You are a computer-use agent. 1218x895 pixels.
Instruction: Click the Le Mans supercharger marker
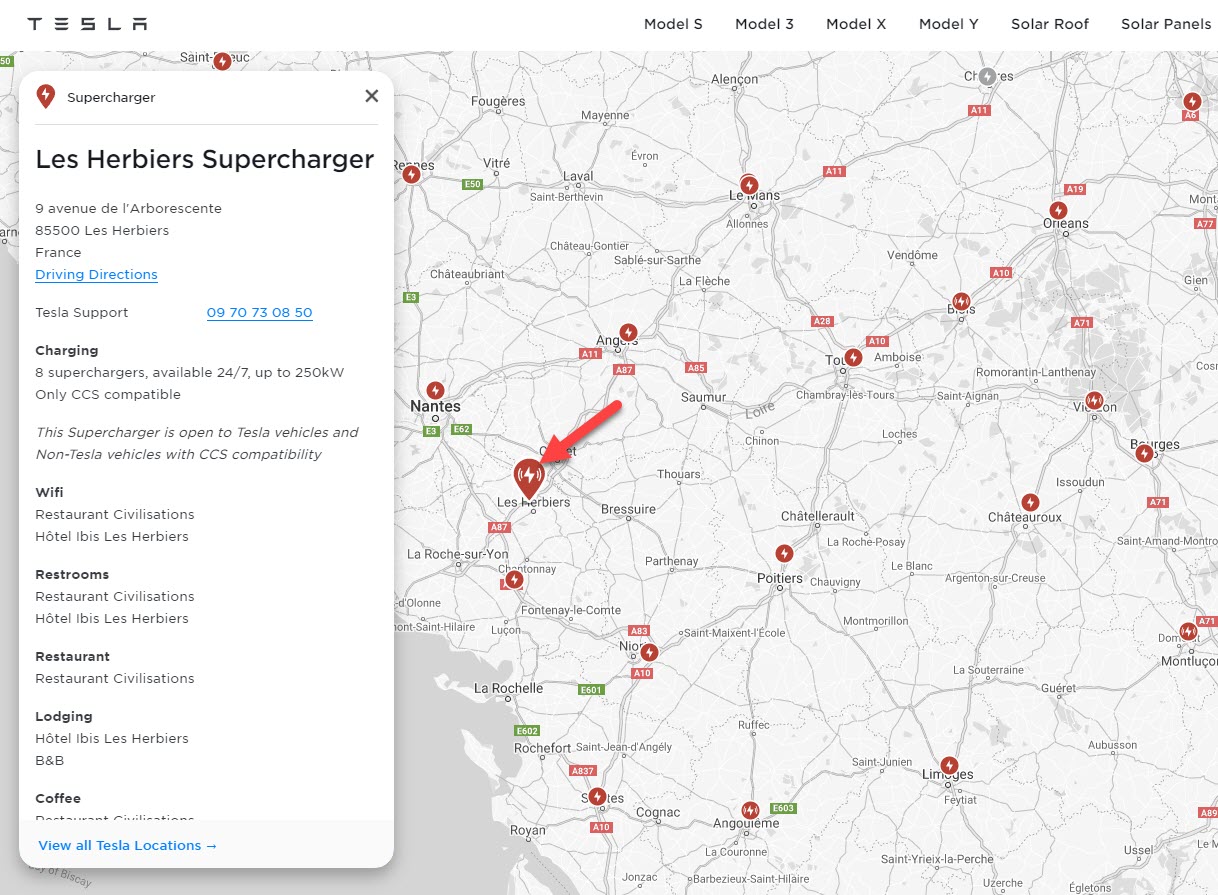point(749,185)
